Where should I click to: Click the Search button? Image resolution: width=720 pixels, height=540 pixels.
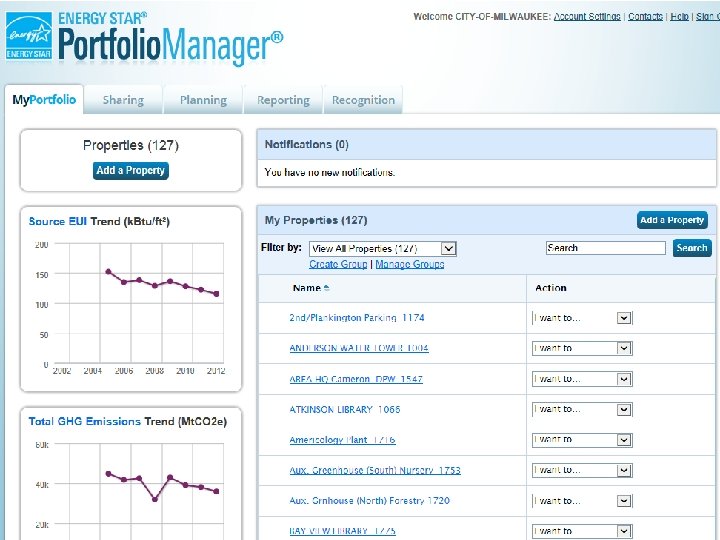(x=692, y=248)
